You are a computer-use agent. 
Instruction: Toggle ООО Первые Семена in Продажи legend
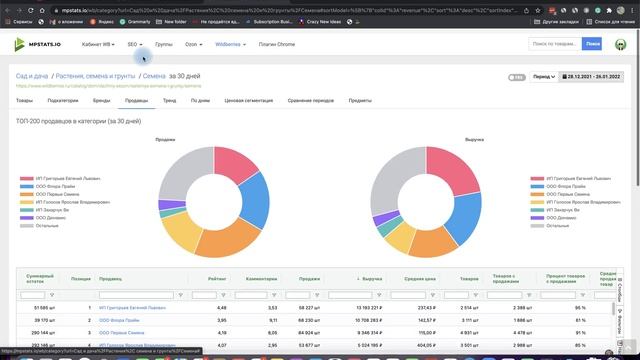pyautogui.click(x=49, y=194)
